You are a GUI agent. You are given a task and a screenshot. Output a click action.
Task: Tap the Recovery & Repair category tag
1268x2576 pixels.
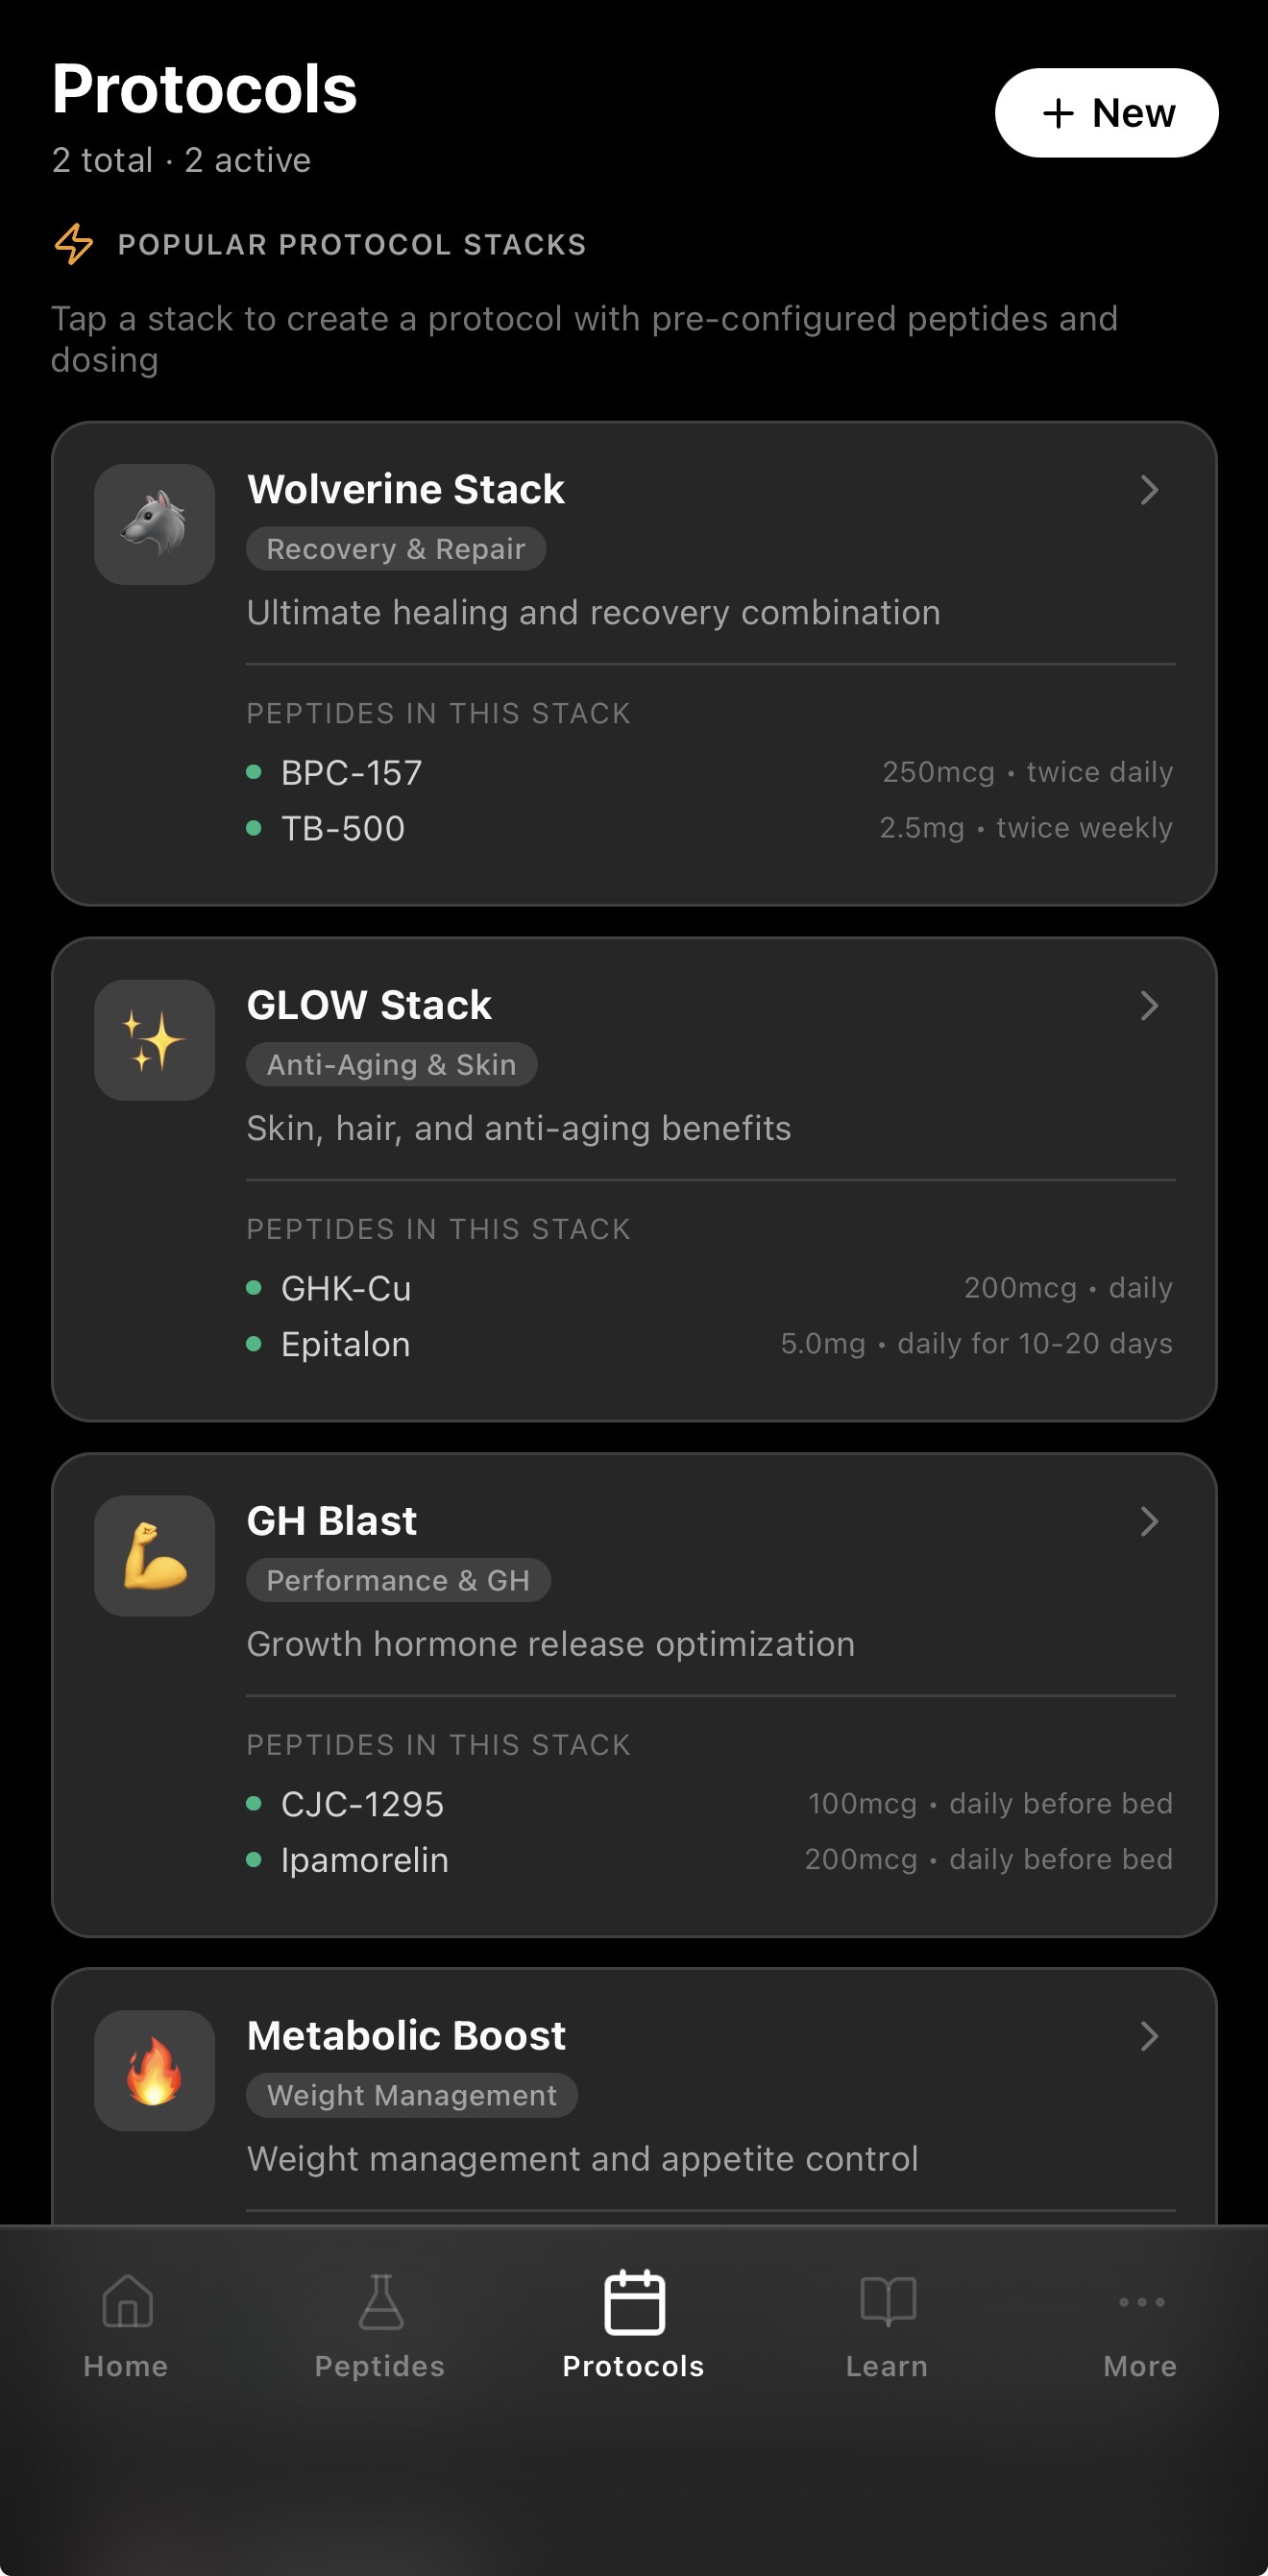coord(396,549)
